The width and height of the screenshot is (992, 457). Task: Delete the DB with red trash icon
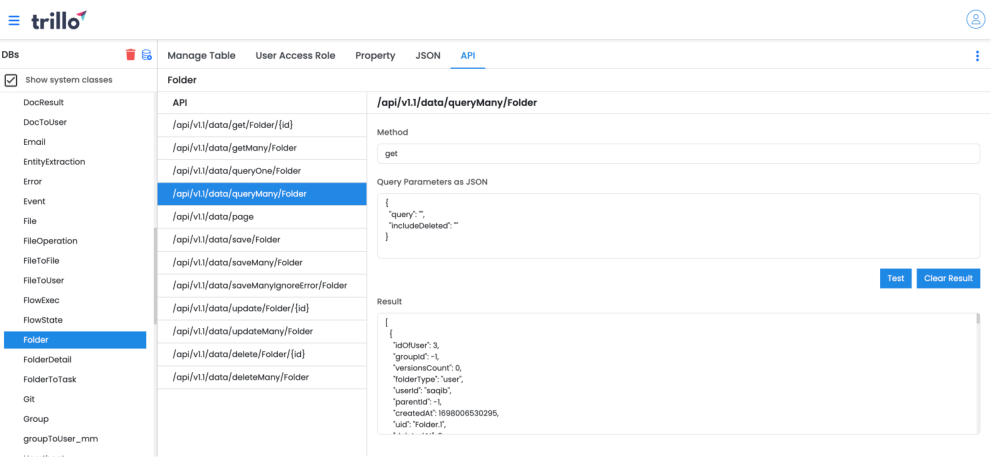[130, 55]
